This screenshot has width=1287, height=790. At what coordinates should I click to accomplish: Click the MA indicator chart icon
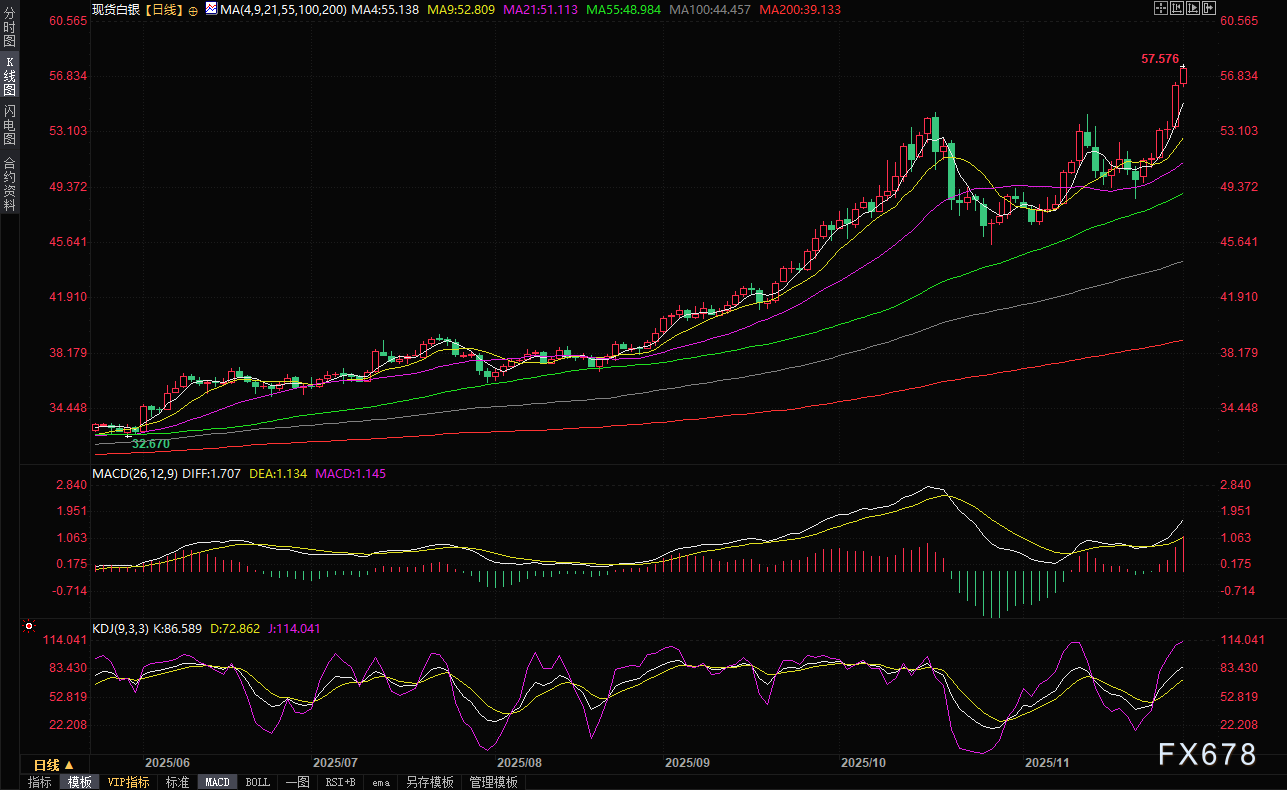211,8
